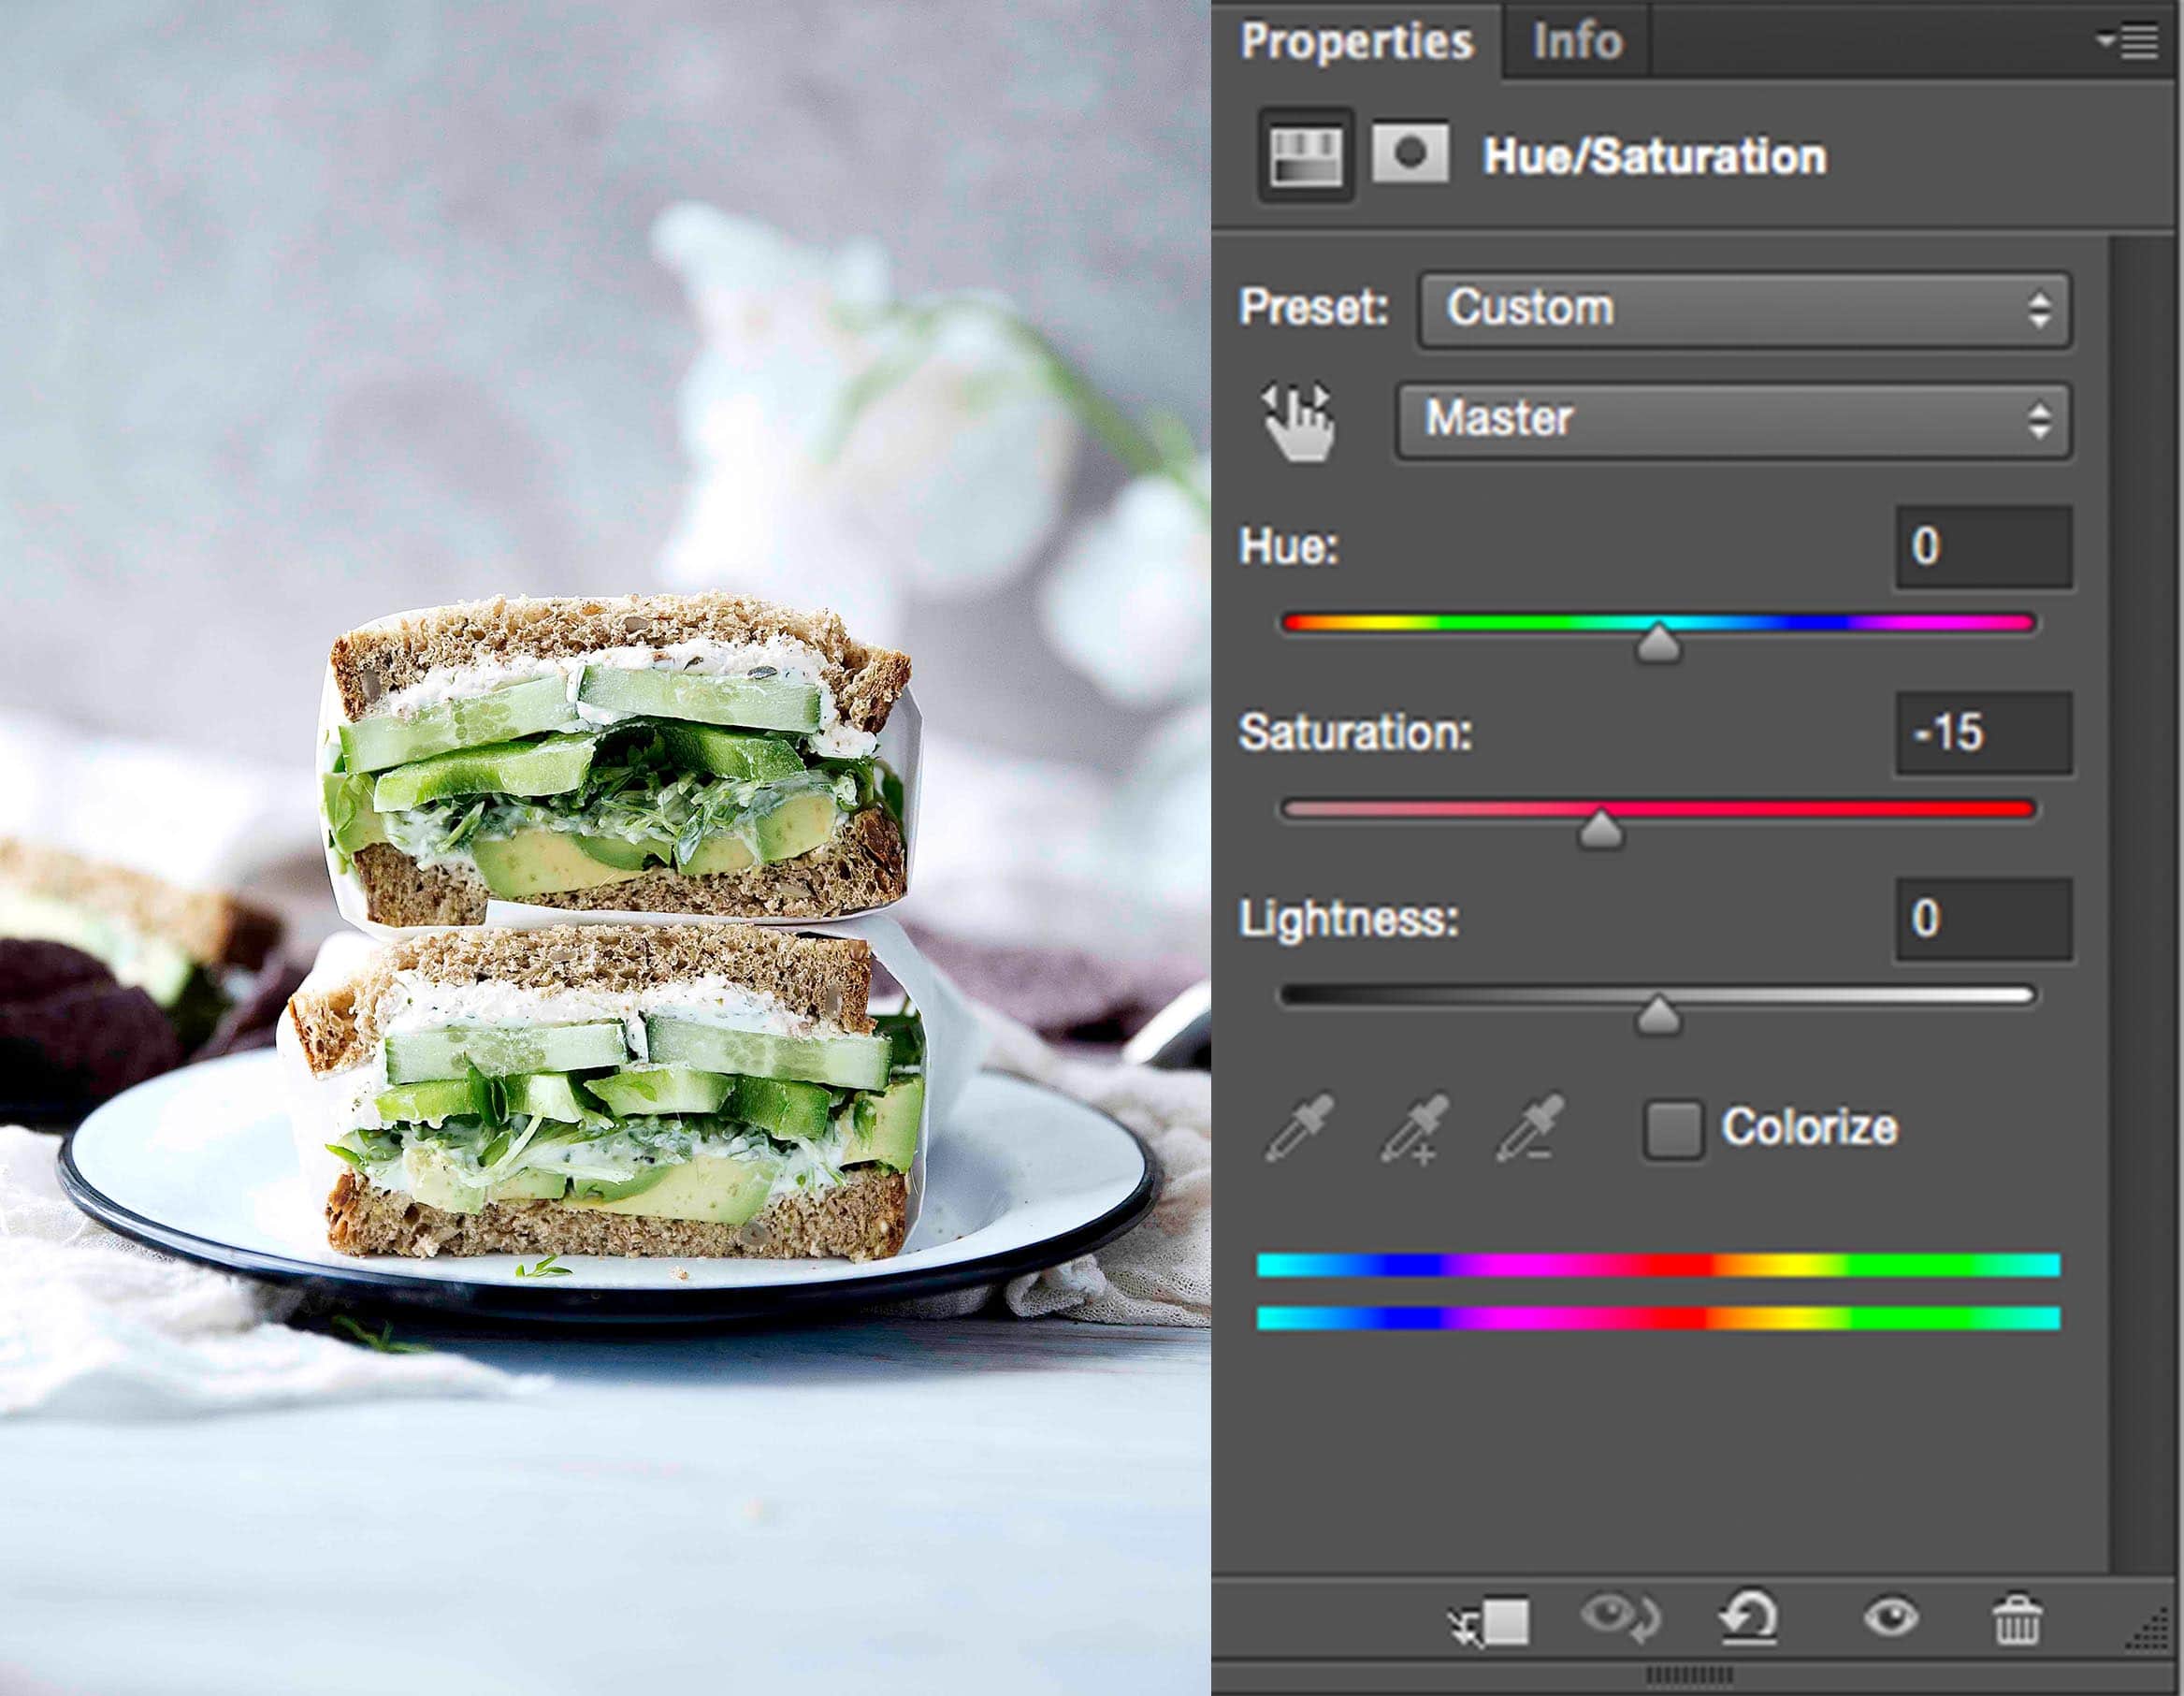Viewport: 2184px width, 1696px height.
Task: Open the Properties panel flyout menu
Action: (x=2128, y=42)
